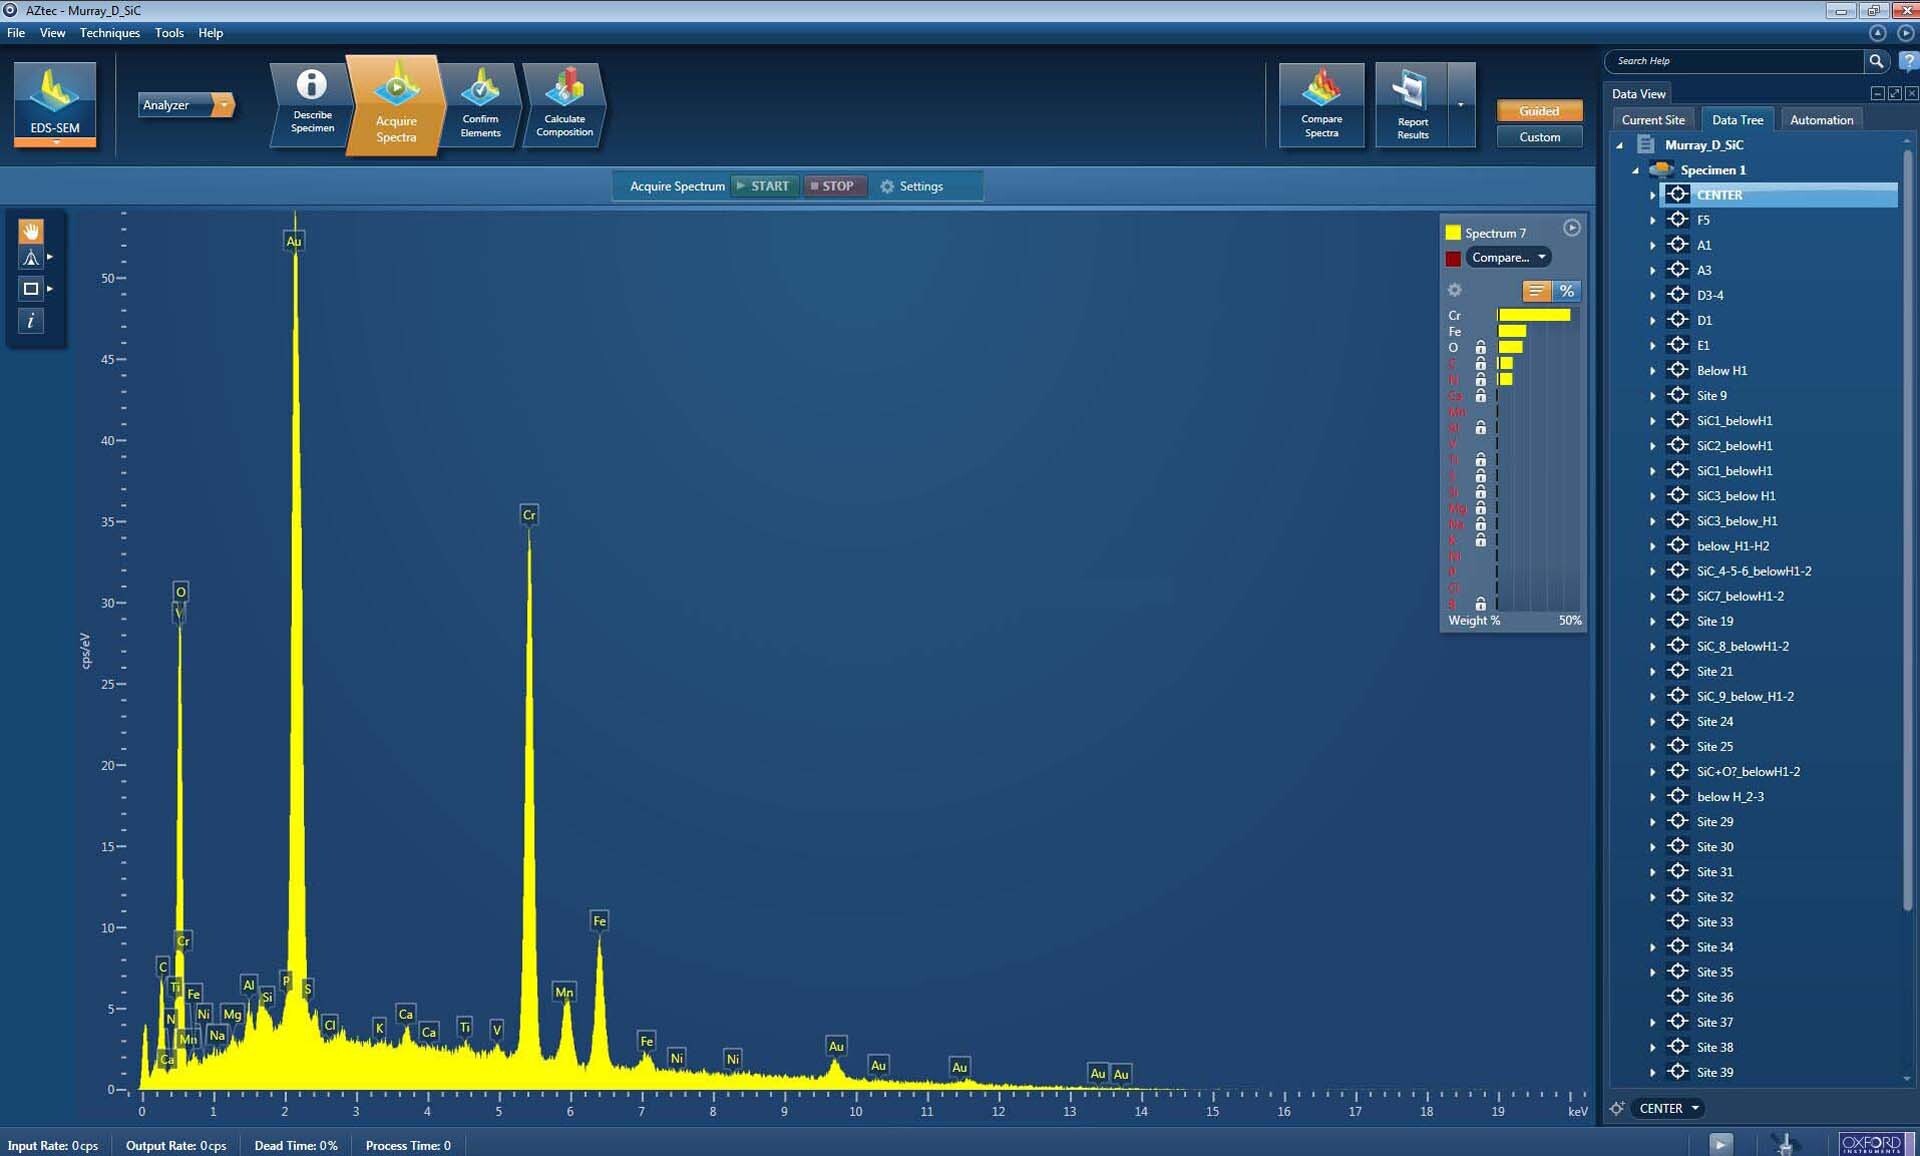Select the Site 33 tree item
Viewport: 1920px width, 1156px height.
1715,922
